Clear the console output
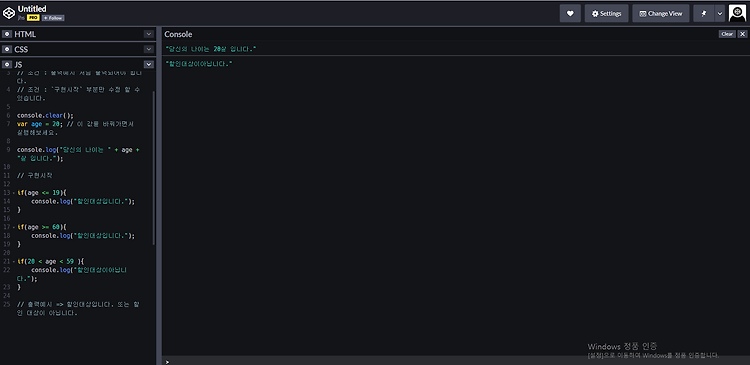 [727, 34]
